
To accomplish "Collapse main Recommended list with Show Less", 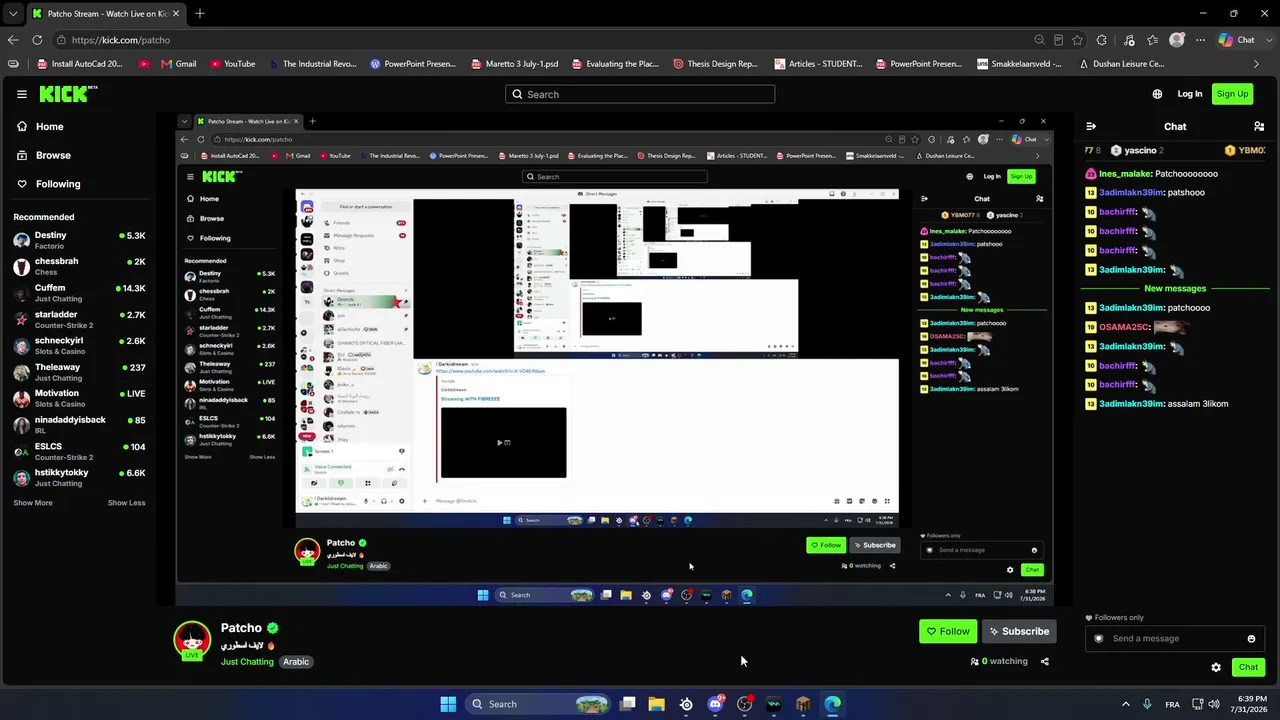I will [x=126, y=503].
